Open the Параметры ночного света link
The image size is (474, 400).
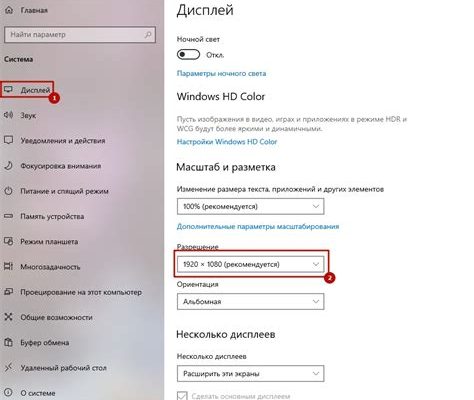tap(221, 73)
